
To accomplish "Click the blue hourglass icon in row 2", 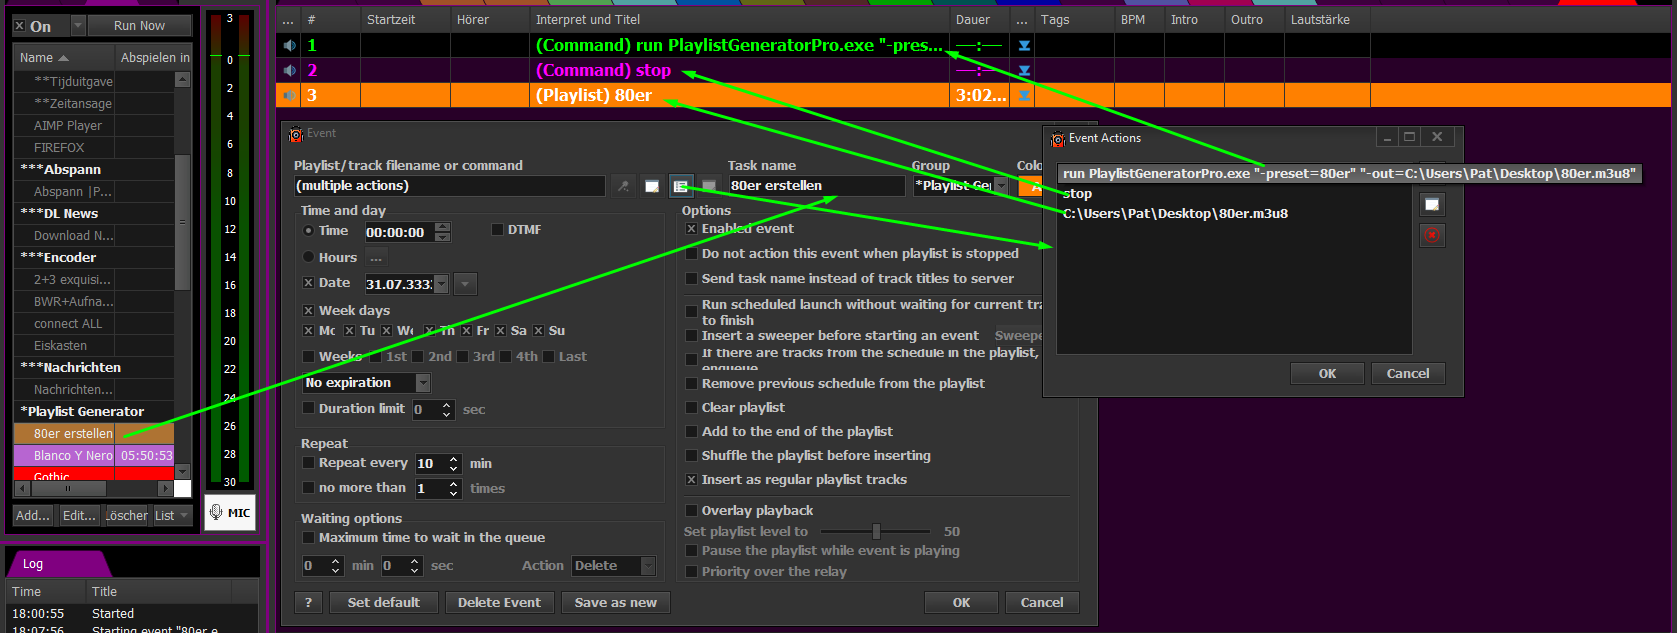I will (x=1024, y=70).
